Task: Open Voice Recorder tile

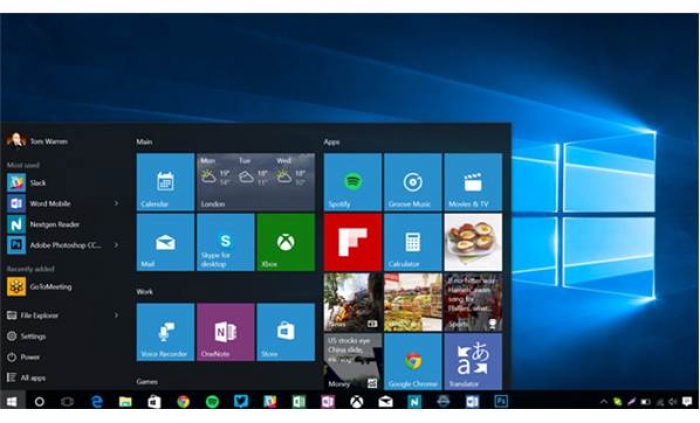Action: (x=165, y=332)
